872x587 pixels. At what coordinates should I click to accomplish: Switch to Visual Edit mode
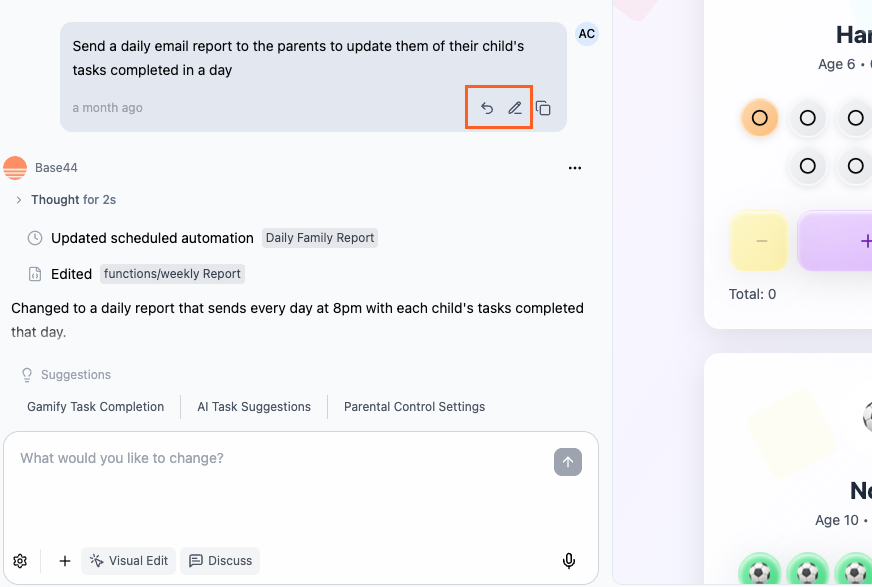coord(128,561)
